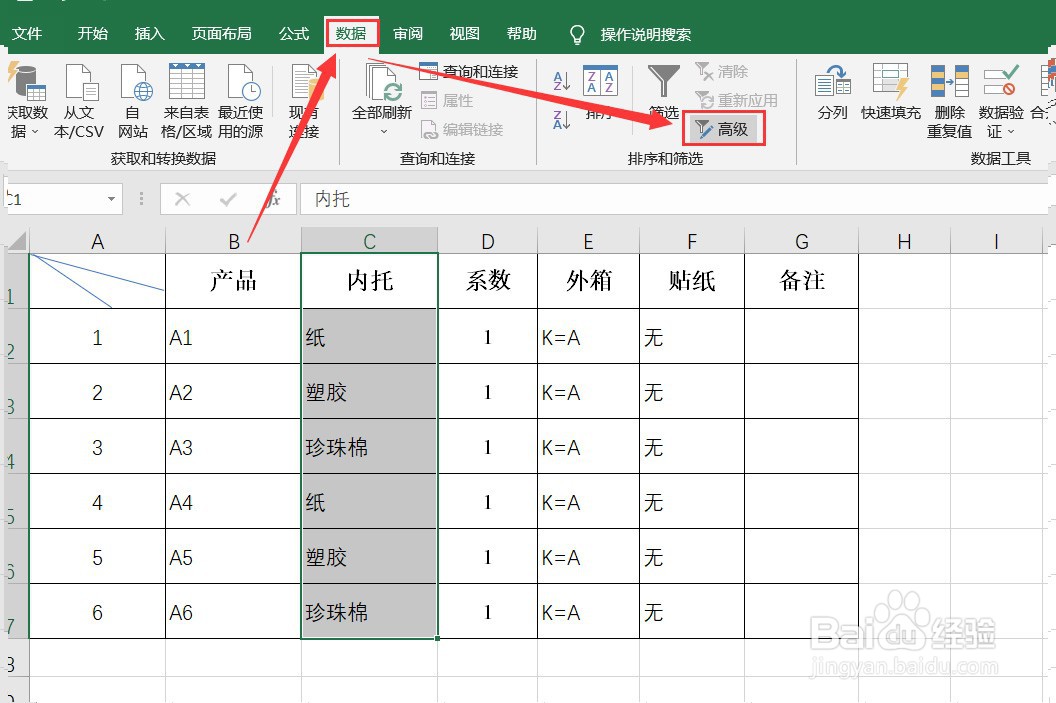Image resolution: width=1056 pixels, height=703 pixels.
Task: Select column D header
Action: [x=488, y=241]
